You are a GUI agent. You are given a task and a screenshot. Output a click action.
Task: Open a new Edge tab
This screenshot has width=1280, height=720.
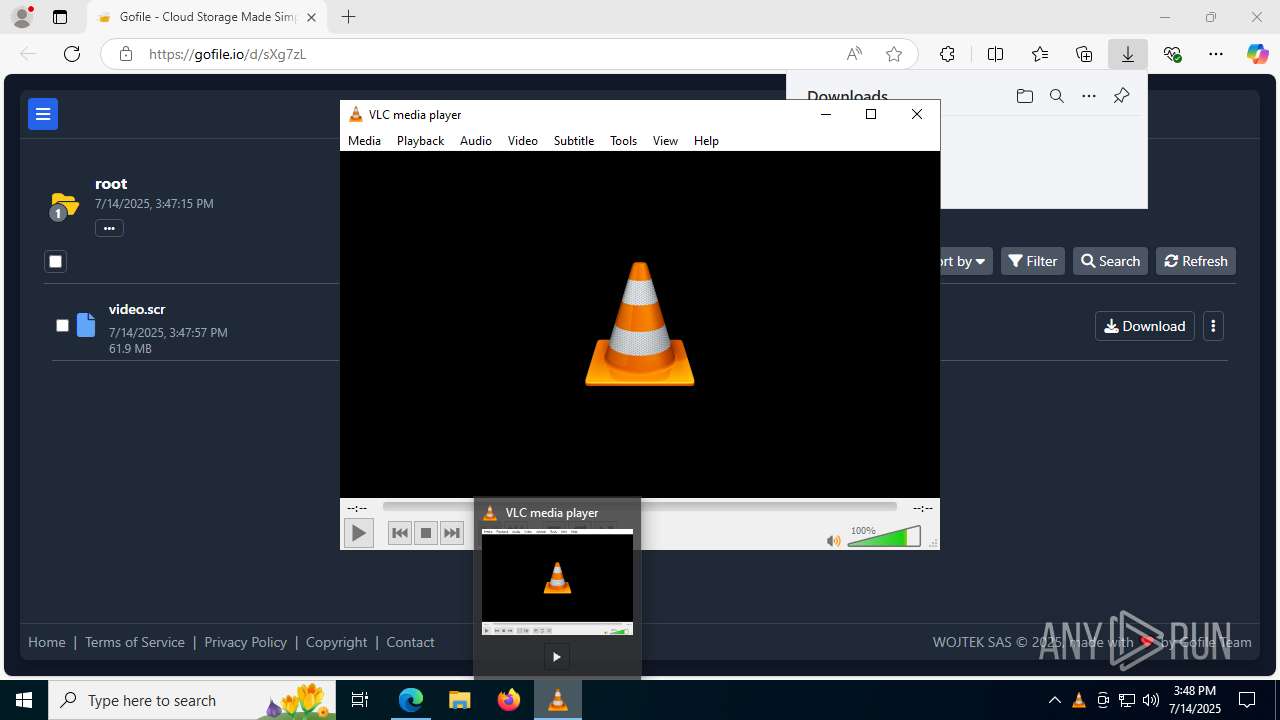[x=348, y=17]
